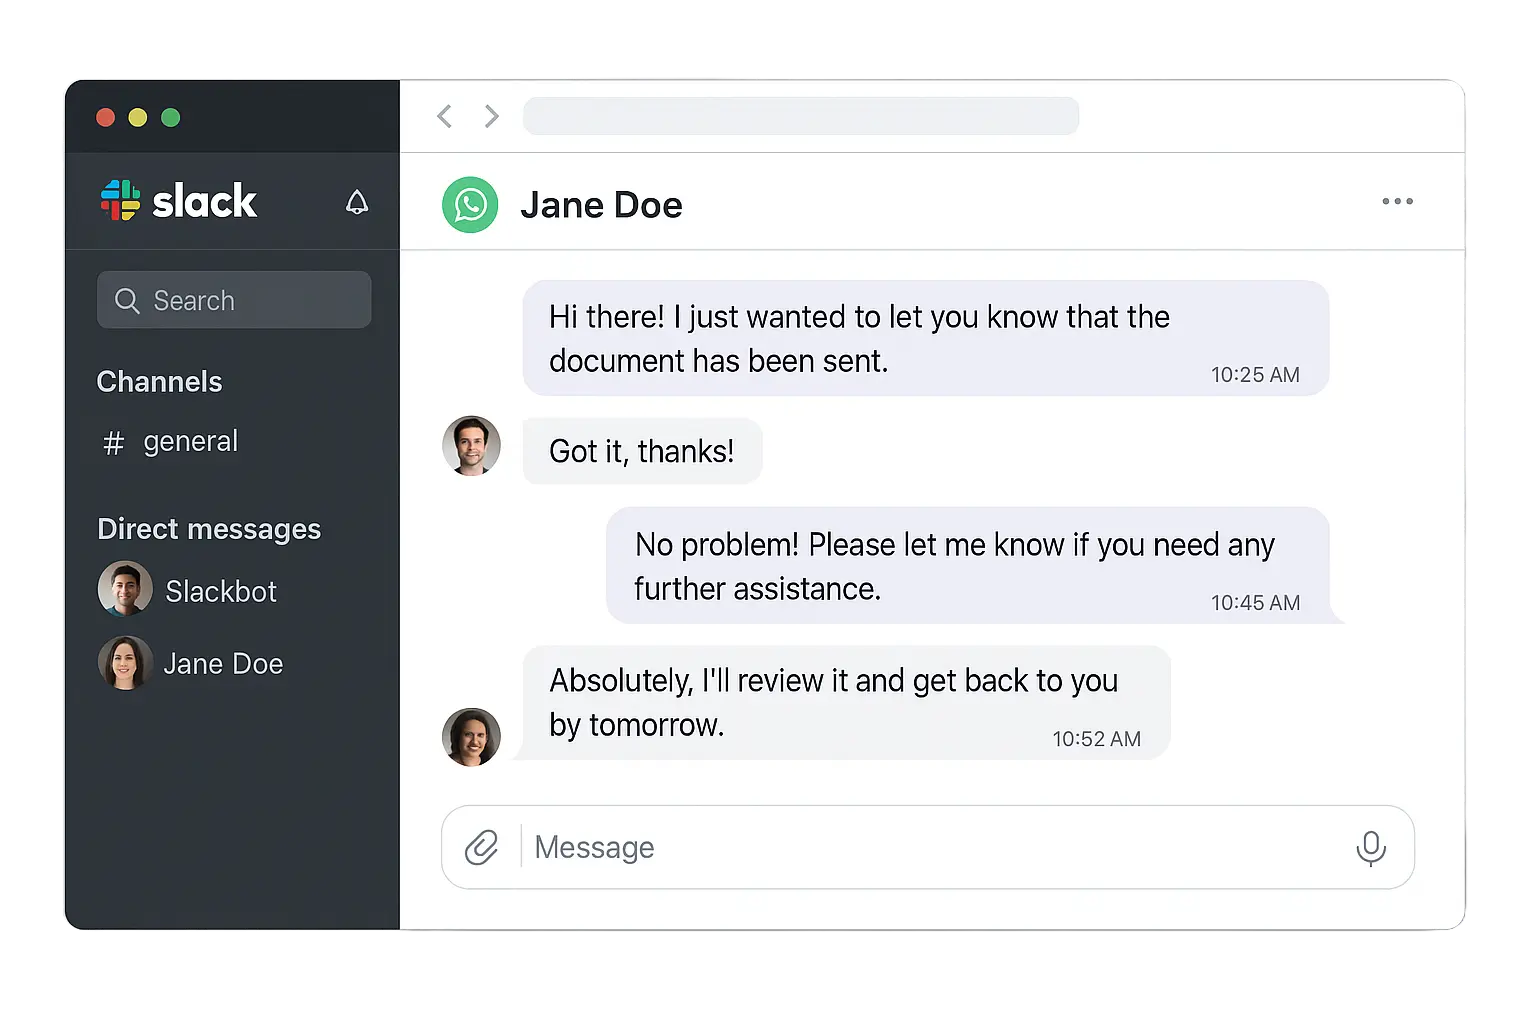The height and width of the screenshot is (1024, 1536).
Task: Select the message bubble timestamped 10:45 AM
Action: tap(968, 565)
